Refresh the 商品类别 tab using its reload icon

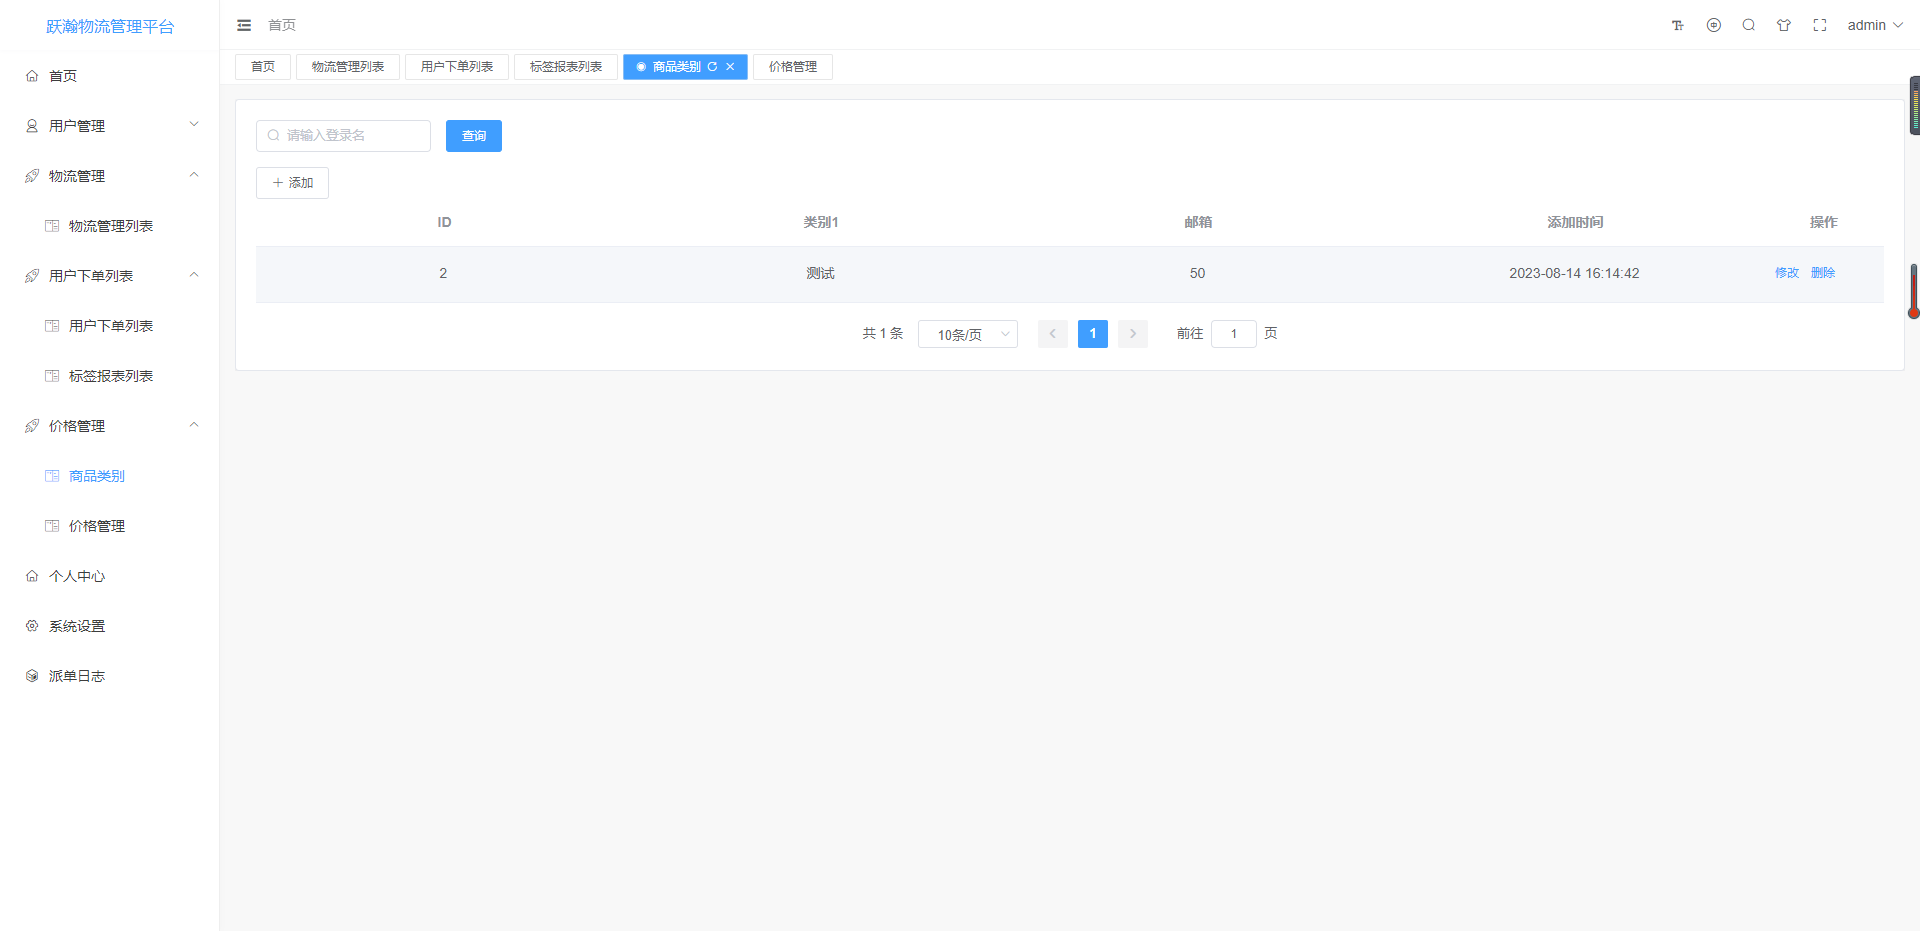tap(712, 67)
